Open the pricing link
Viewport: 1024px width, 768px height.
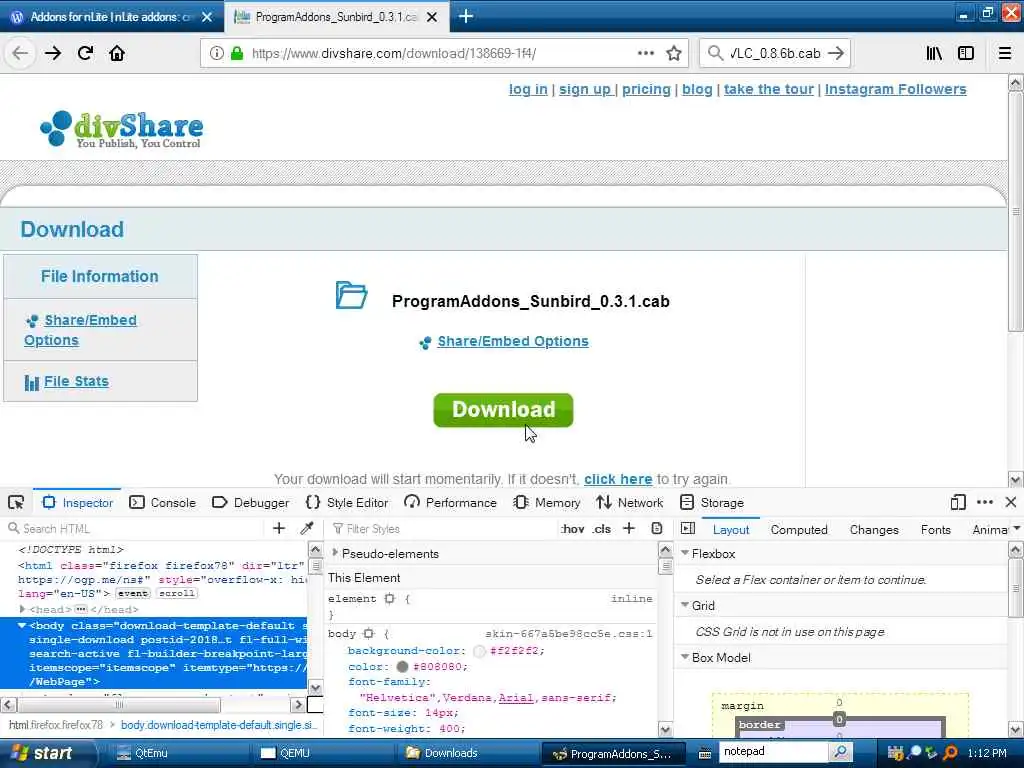coord(646,89)
